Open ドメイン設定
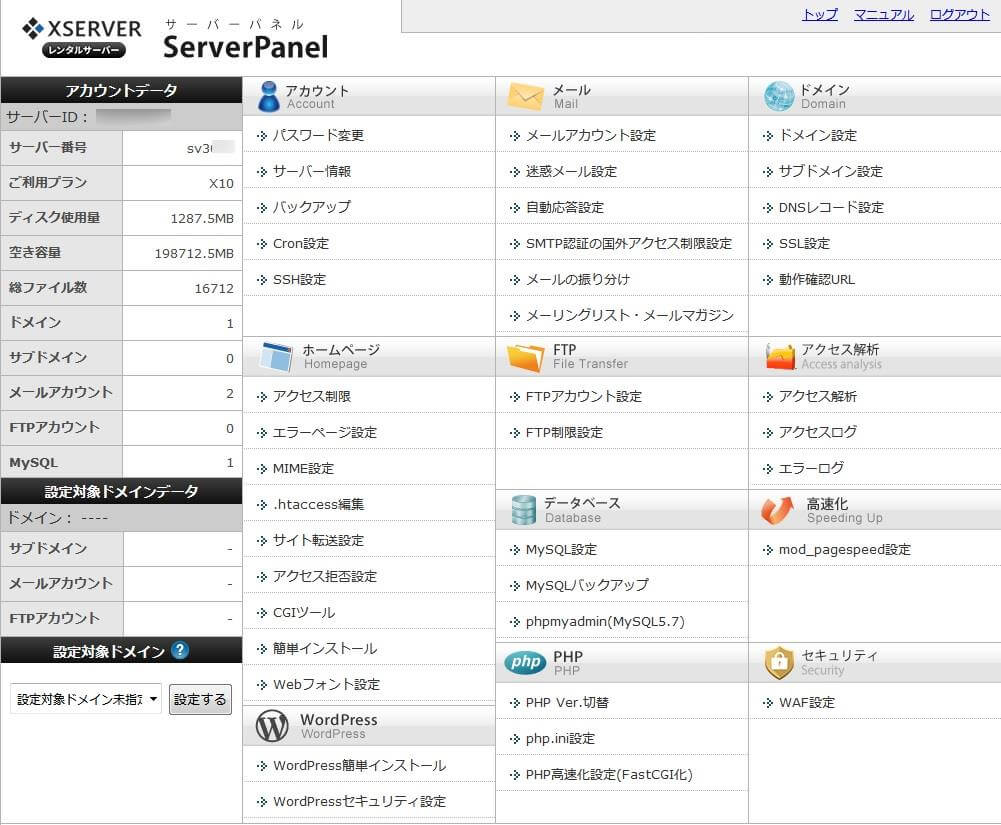The height and width of the screenshot is (825, 1001). click(x=818, y=135)
